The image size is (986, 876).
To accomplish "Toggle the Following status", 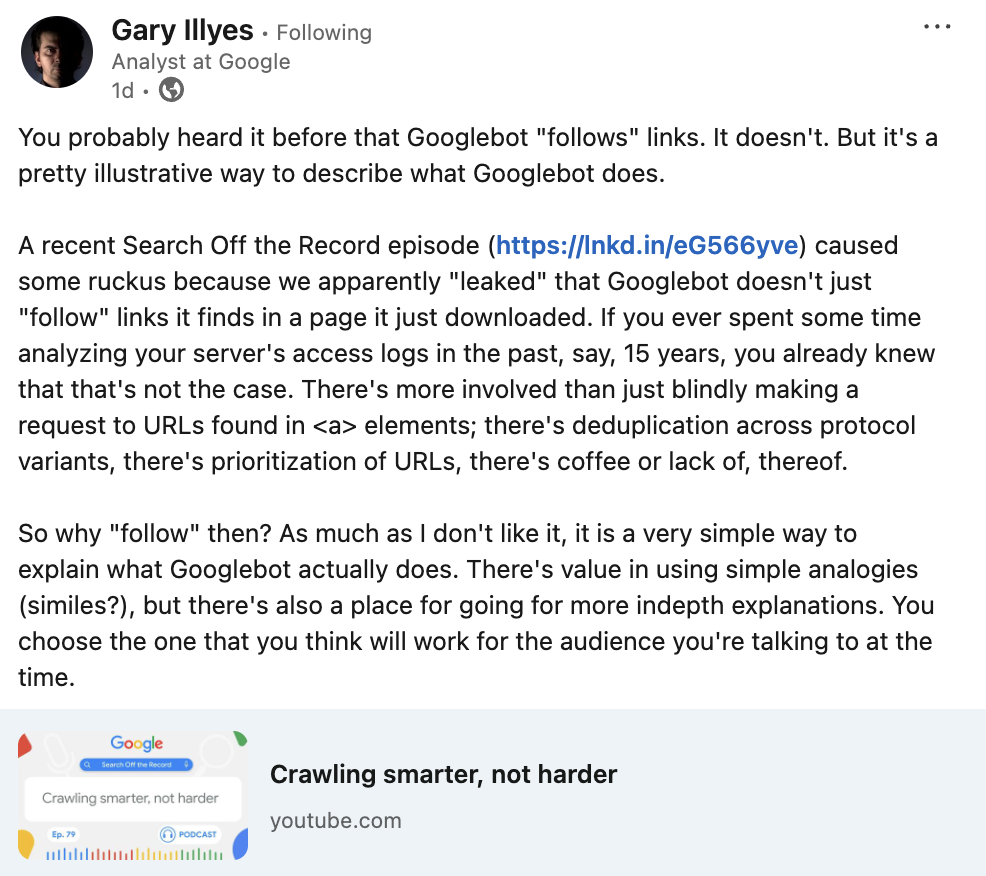I will tap(324, 32).
